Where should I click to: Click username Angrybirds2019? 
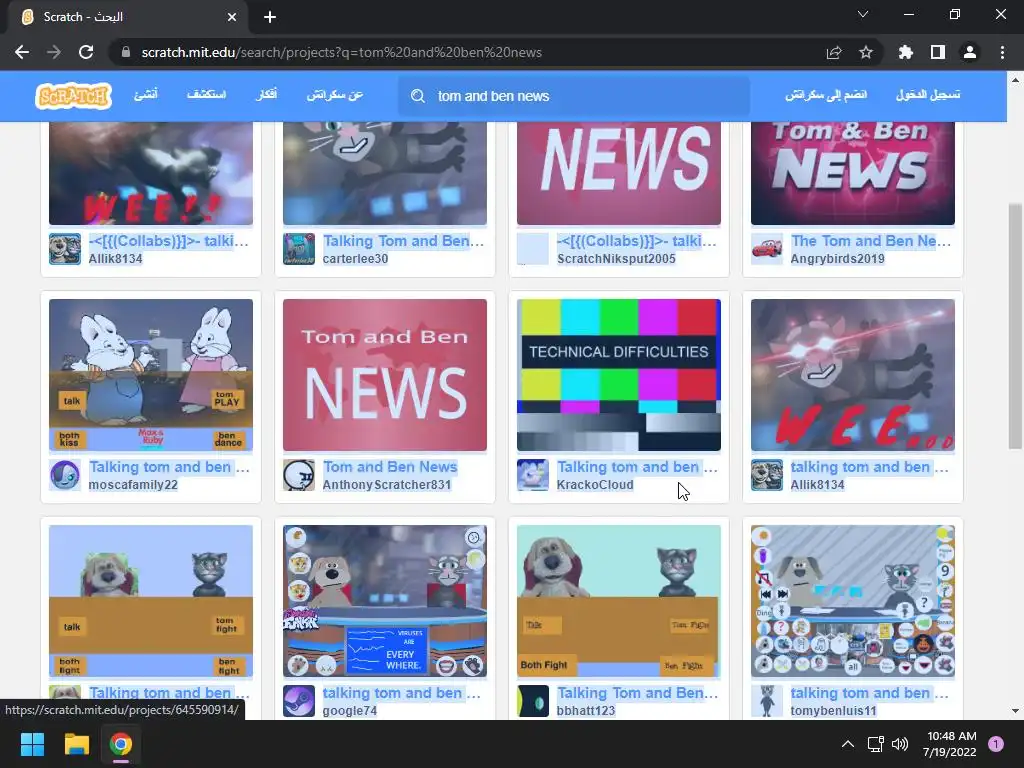[x=837, y=259]
